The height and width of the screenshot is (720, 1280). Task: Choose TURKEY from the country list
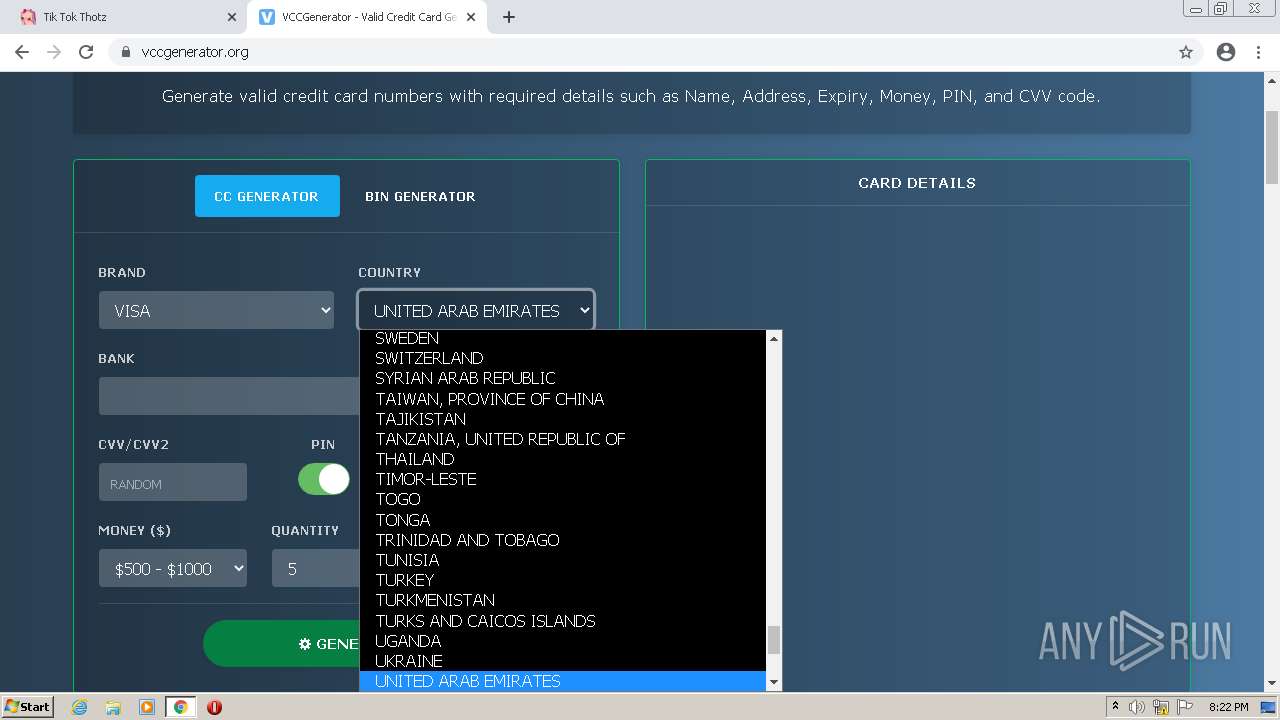point(563,580)
